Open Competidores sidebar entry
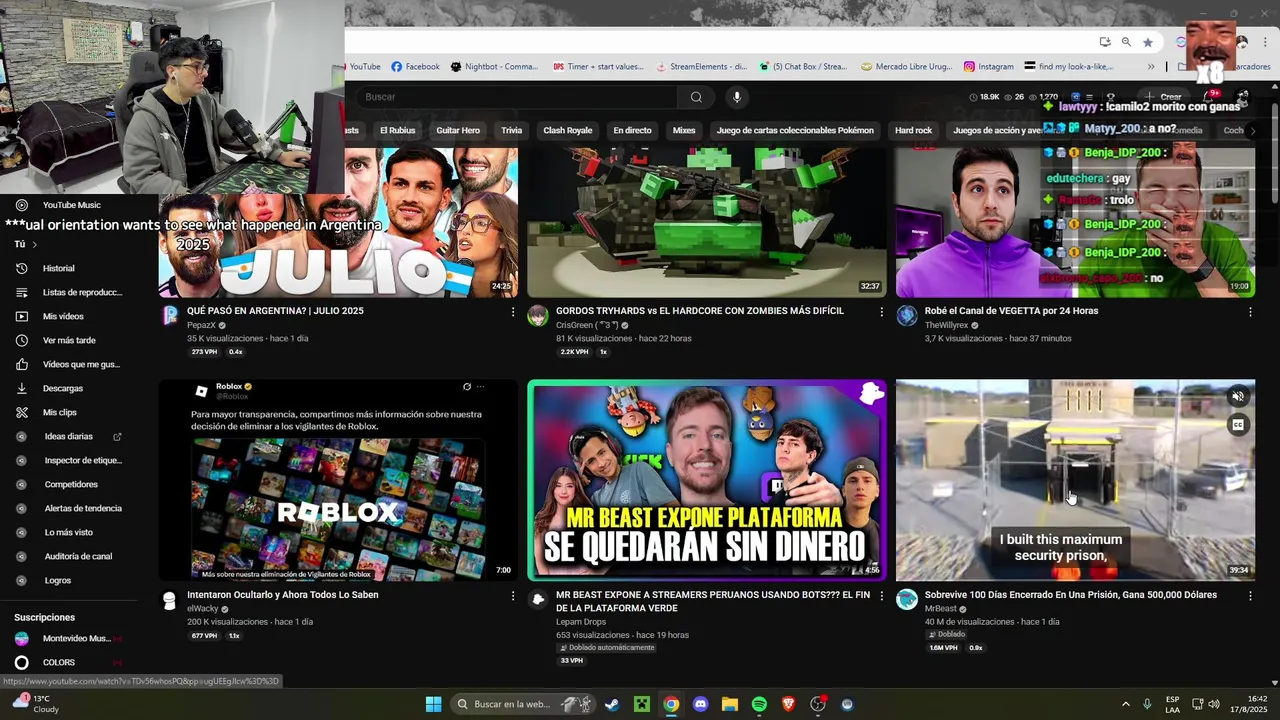 (x=71, y=484)
